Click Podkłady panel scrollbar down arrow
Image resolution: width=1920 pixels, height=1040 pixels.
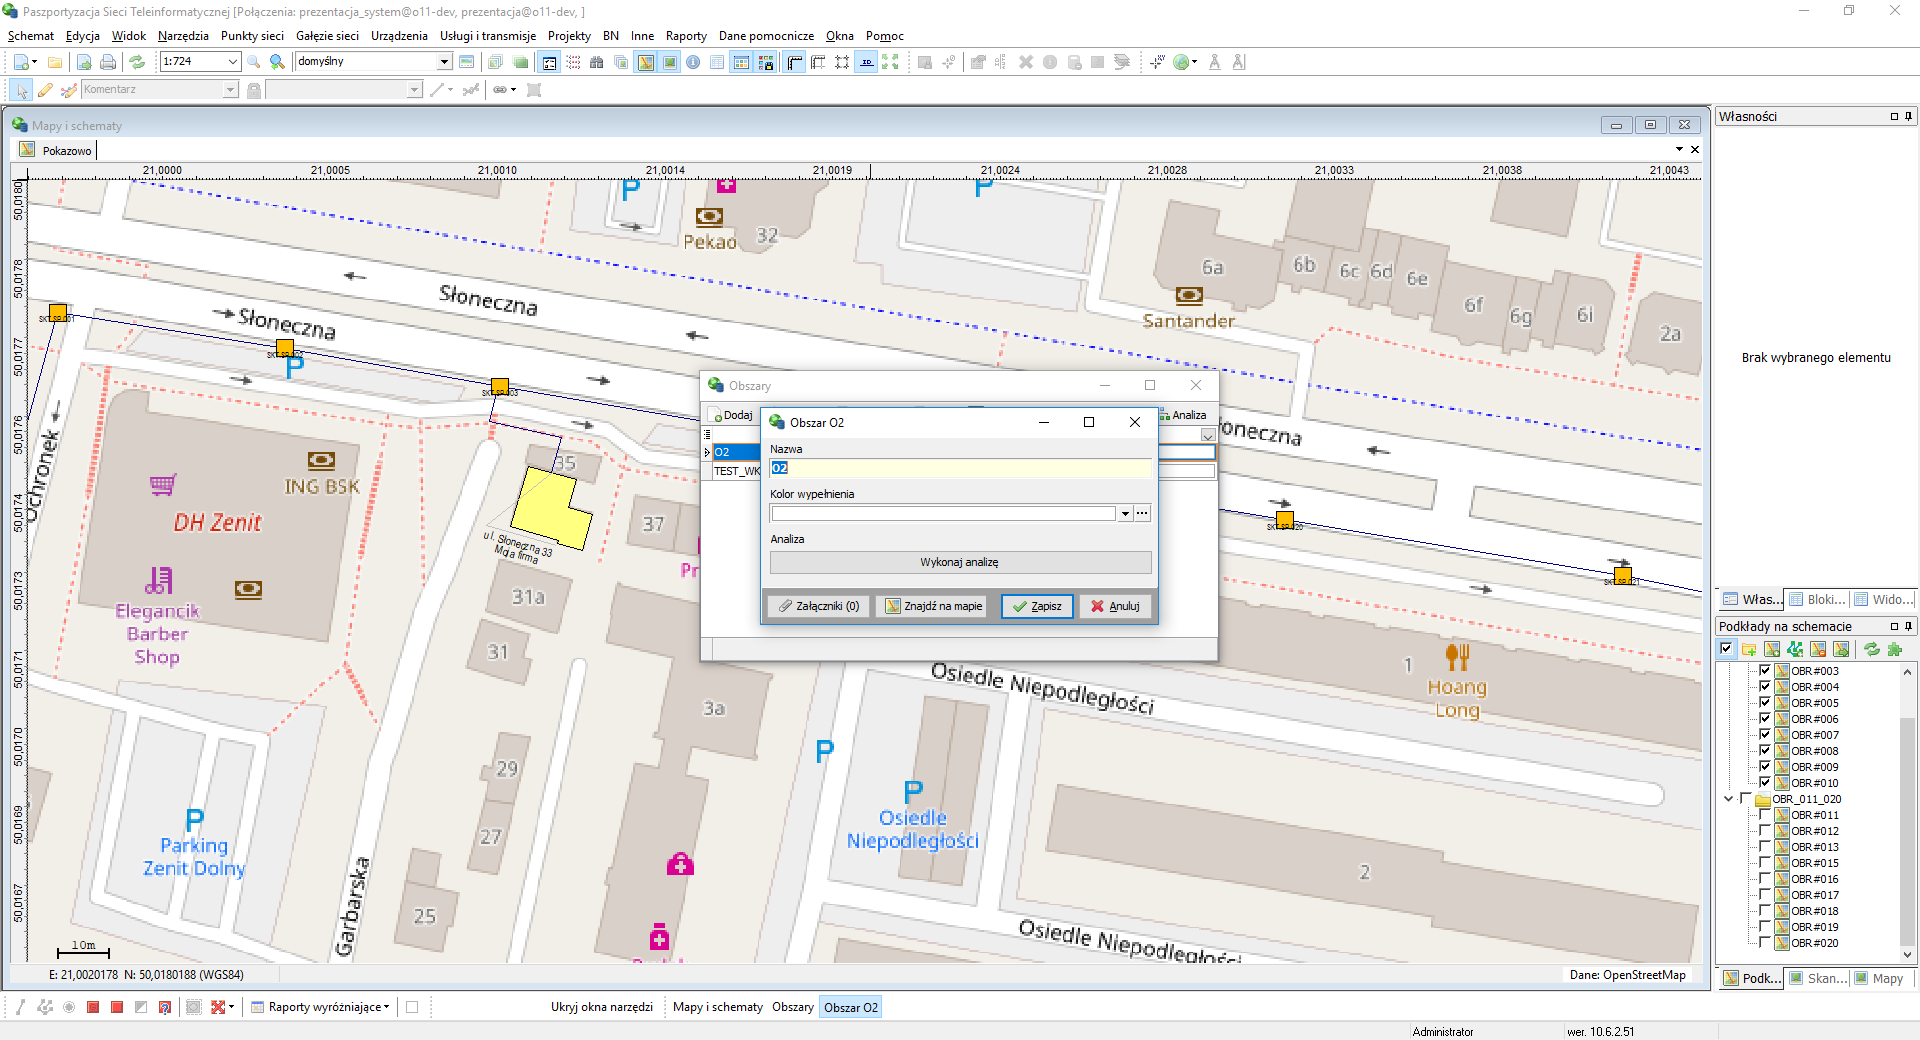point(1907,955)
